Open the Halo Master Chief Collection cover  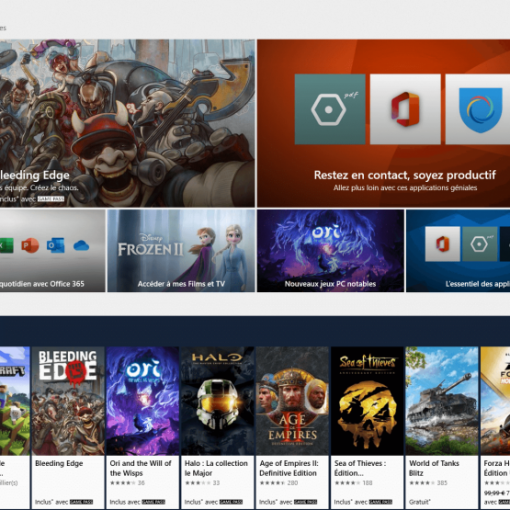click(217, 401)
